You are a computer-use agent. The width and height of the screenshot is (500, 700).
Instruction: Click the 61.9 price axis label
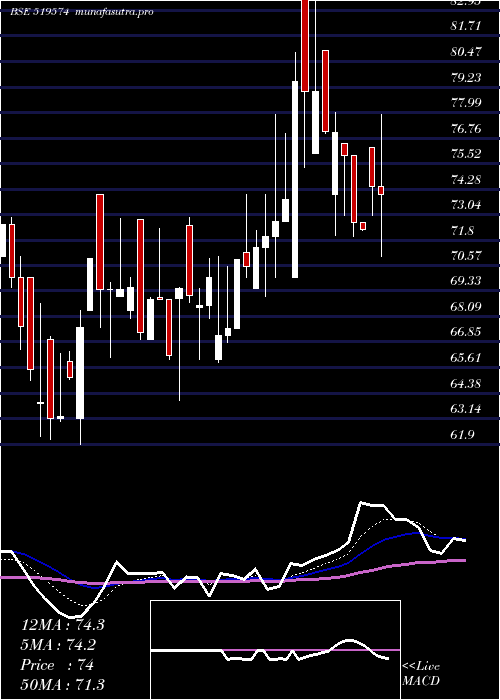click(x=462, y=435)
